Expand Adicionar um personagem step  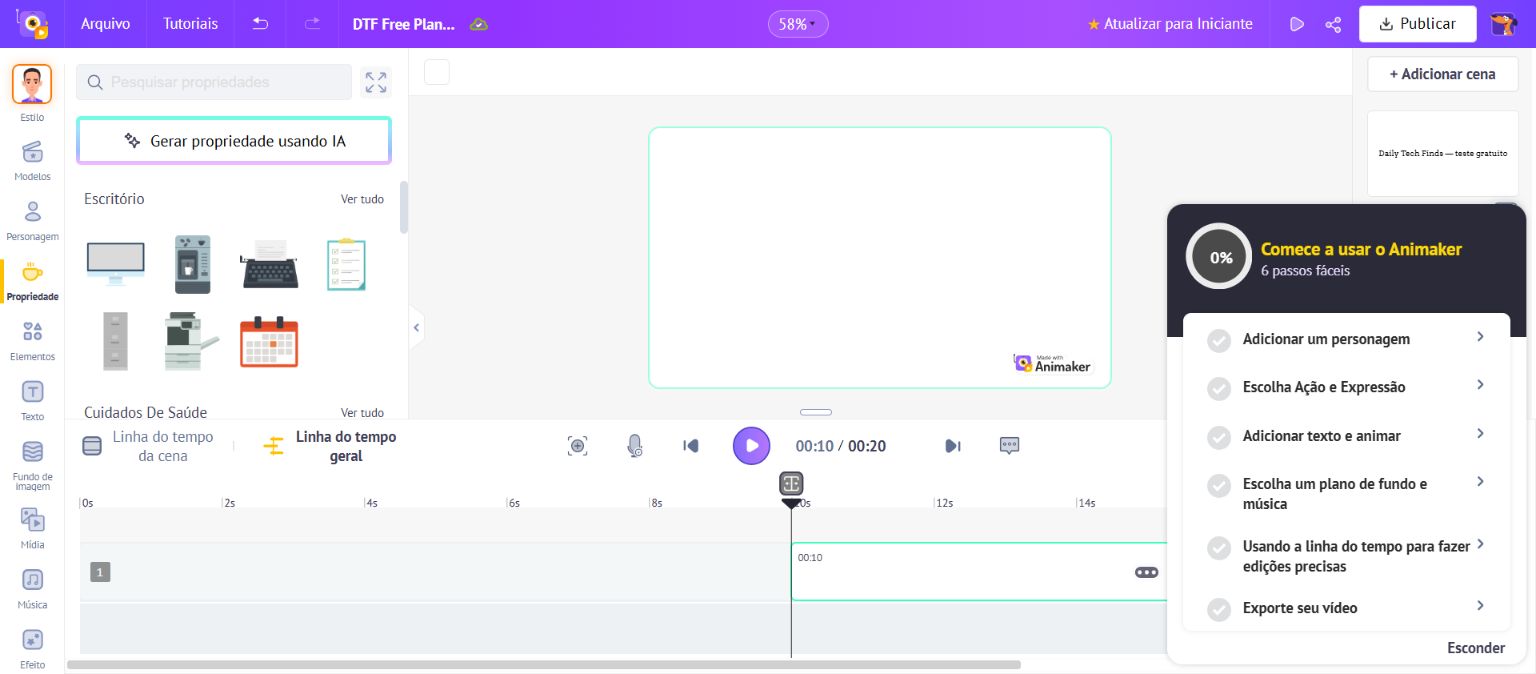[1346, 339]
